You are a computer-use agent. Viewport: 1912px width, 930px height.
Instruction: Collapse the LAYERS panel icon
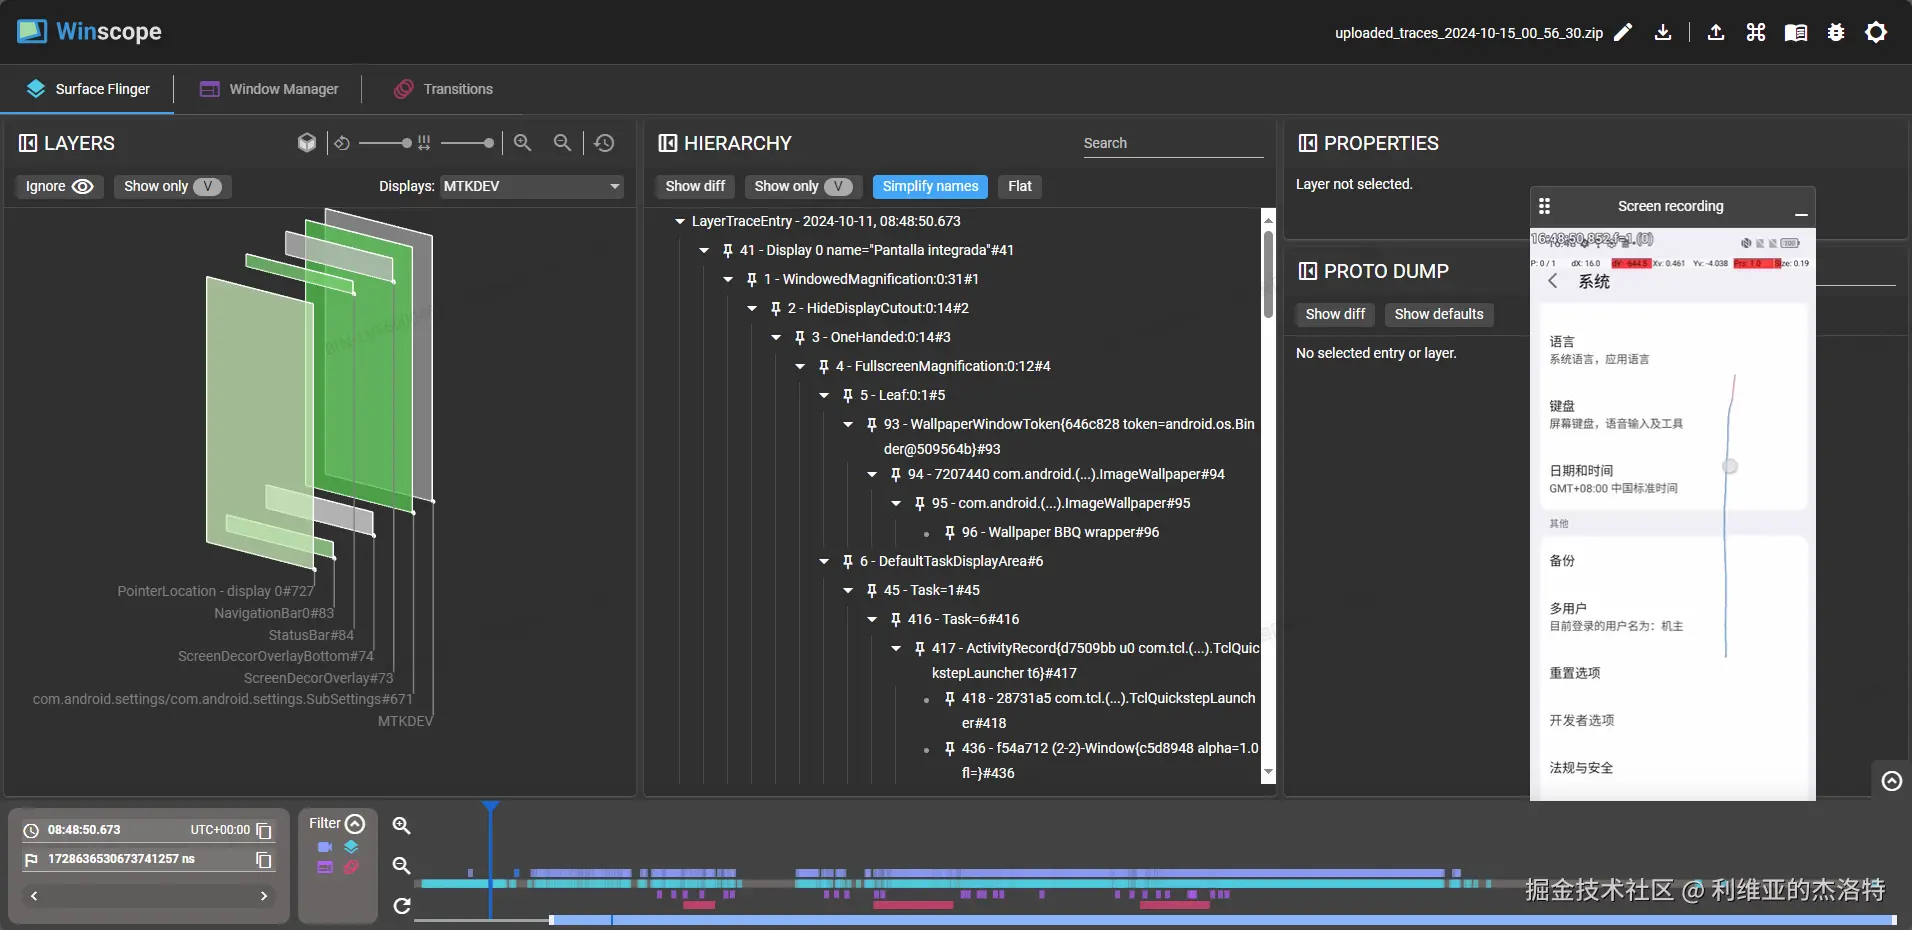tap(28, 143)
